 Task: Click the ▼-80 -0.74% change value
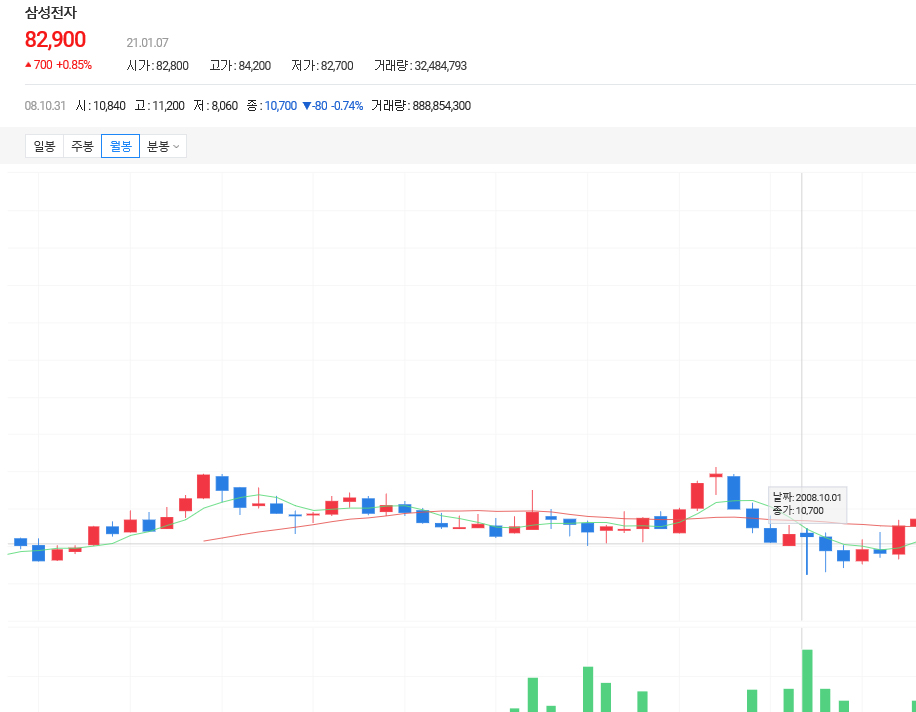pos(332,106)
